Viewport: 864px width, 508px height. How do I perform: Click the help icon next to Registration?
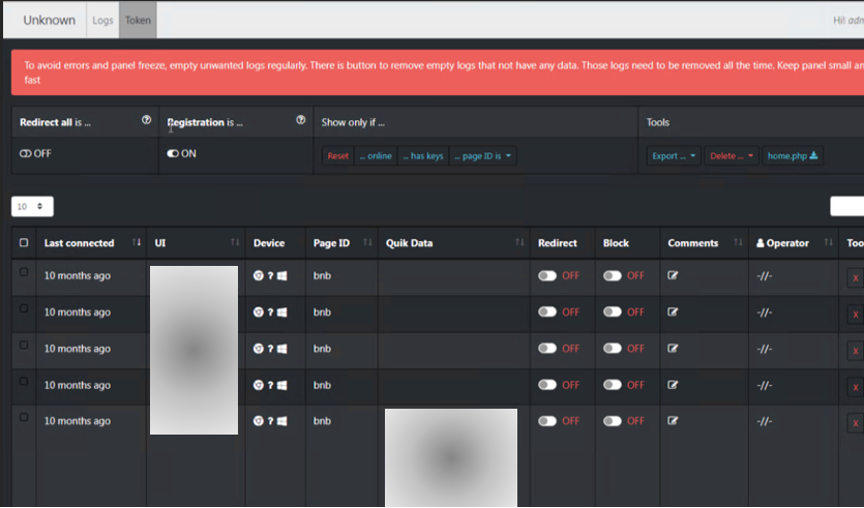pyautogui.click(x=301, y=121)
